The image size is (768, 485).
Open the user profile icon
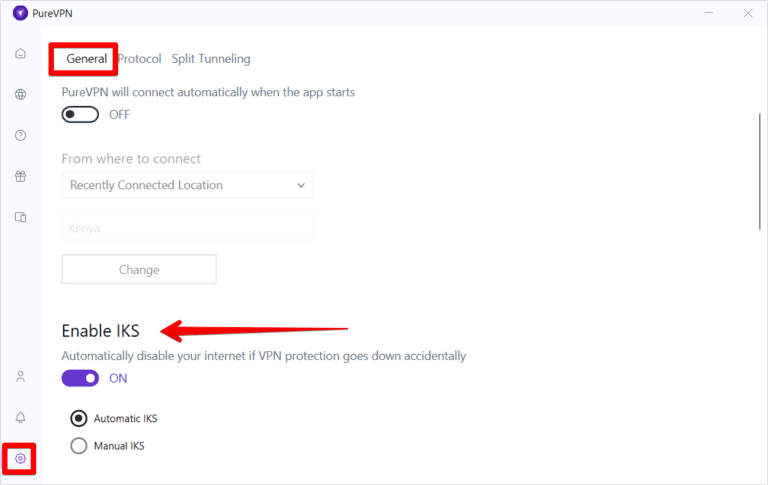tap(20, 377)
